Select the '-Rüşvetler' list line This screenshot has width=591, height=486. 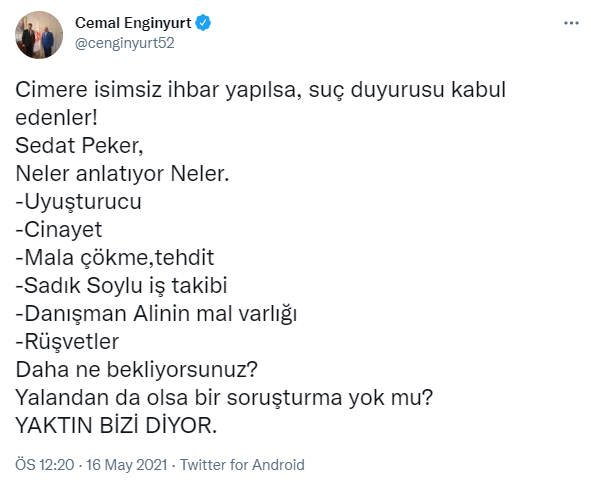tap(67, 342)
